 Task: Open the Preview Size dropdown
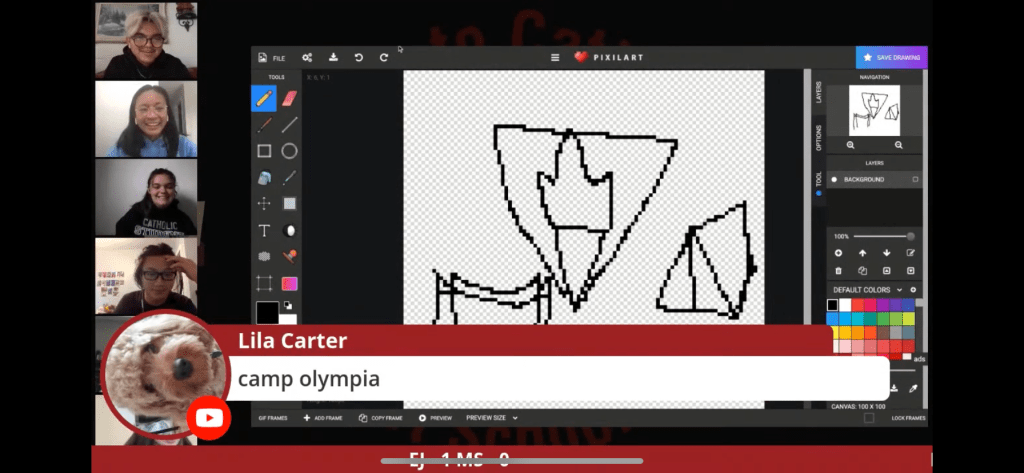coord(492,418)
